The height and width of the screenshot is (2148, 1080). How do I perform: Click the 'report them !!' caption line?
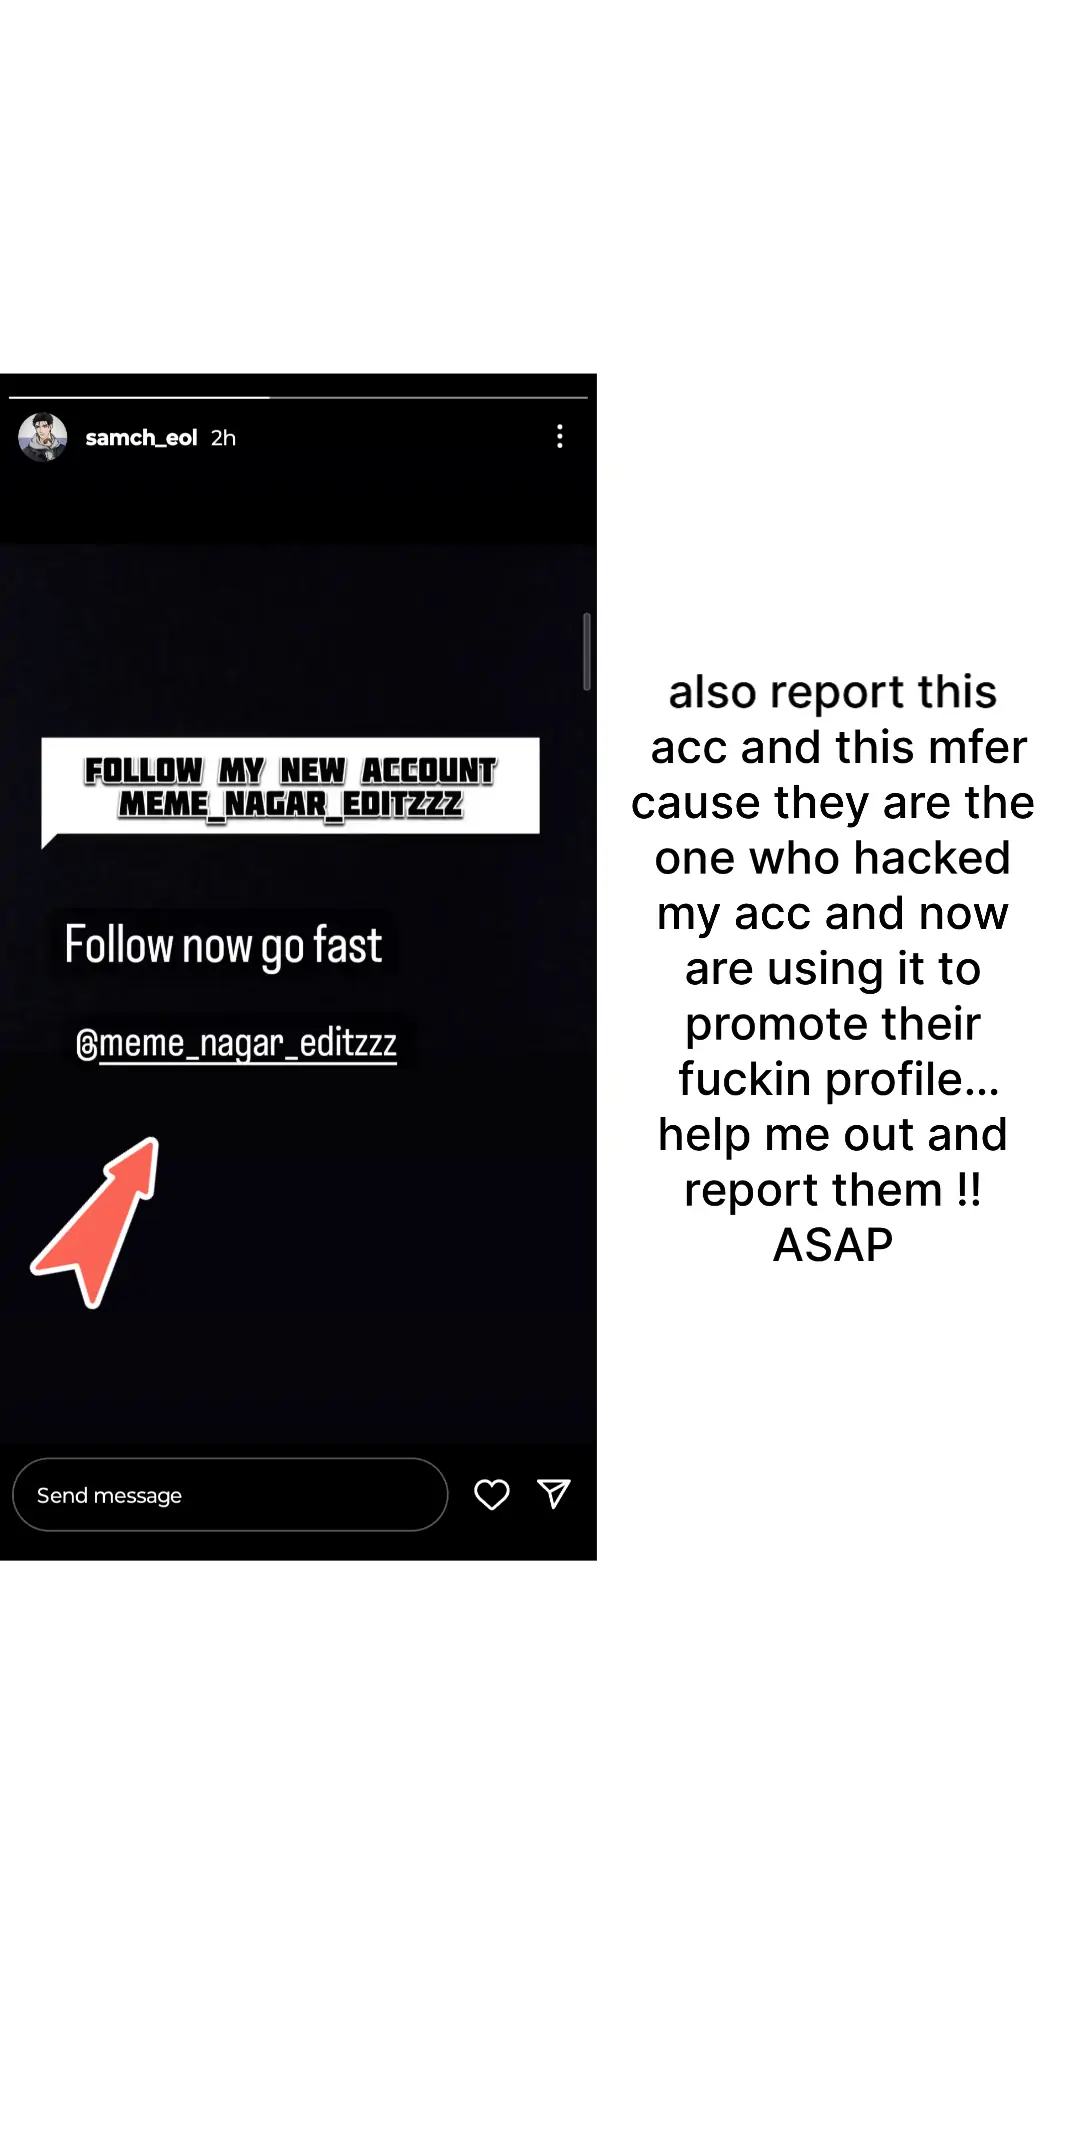click(833, 1190)
